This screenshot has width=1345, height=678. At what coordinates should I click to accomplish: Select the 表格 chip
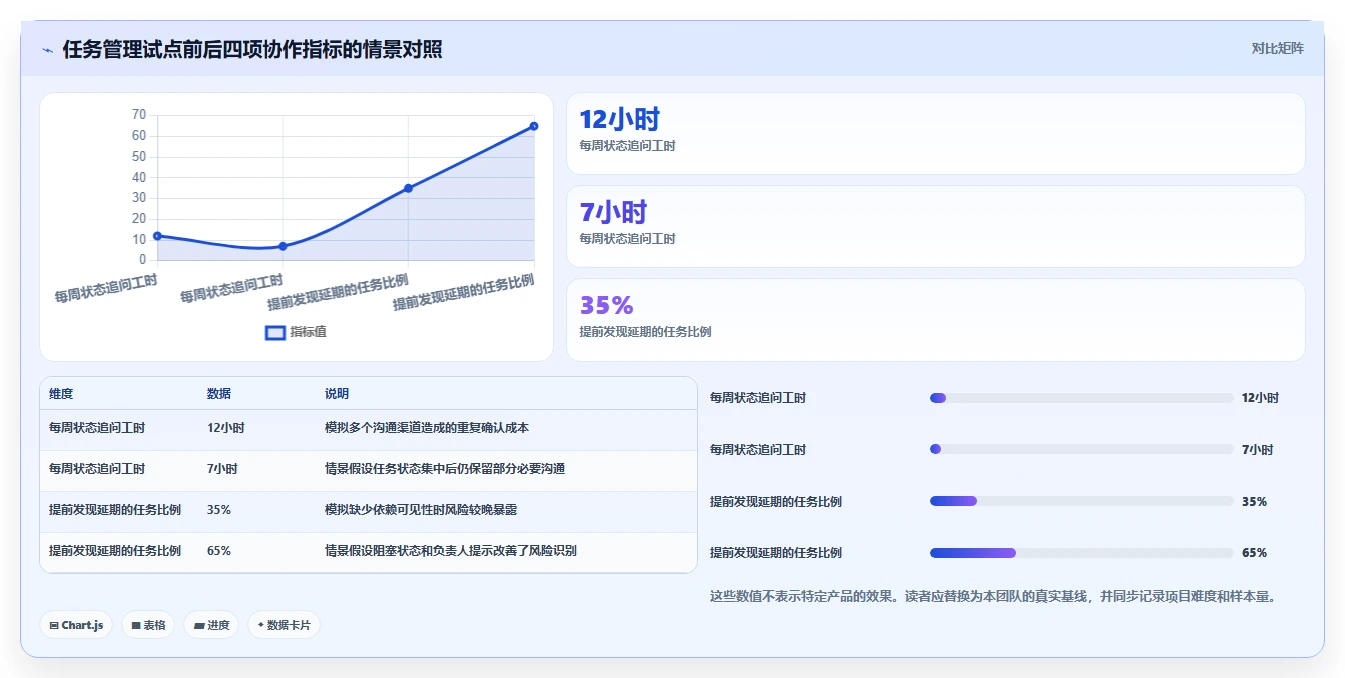[x=148, y=625]
